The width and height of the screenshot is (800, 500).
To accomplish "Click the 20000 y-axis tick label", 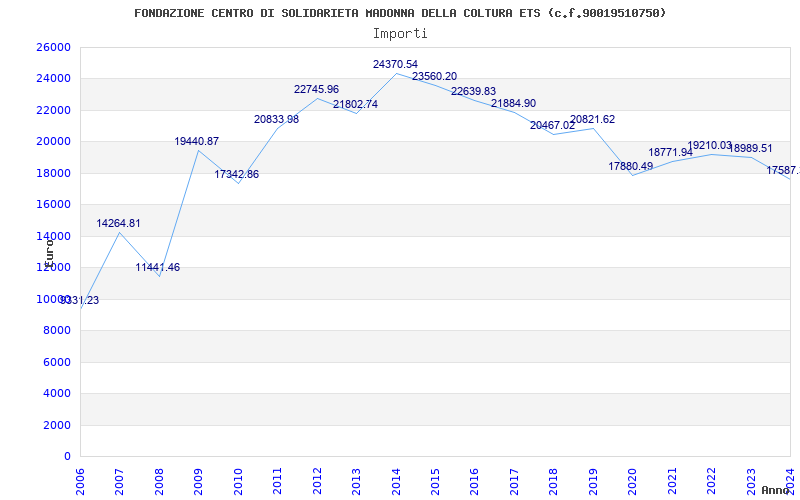I will 54,142.
